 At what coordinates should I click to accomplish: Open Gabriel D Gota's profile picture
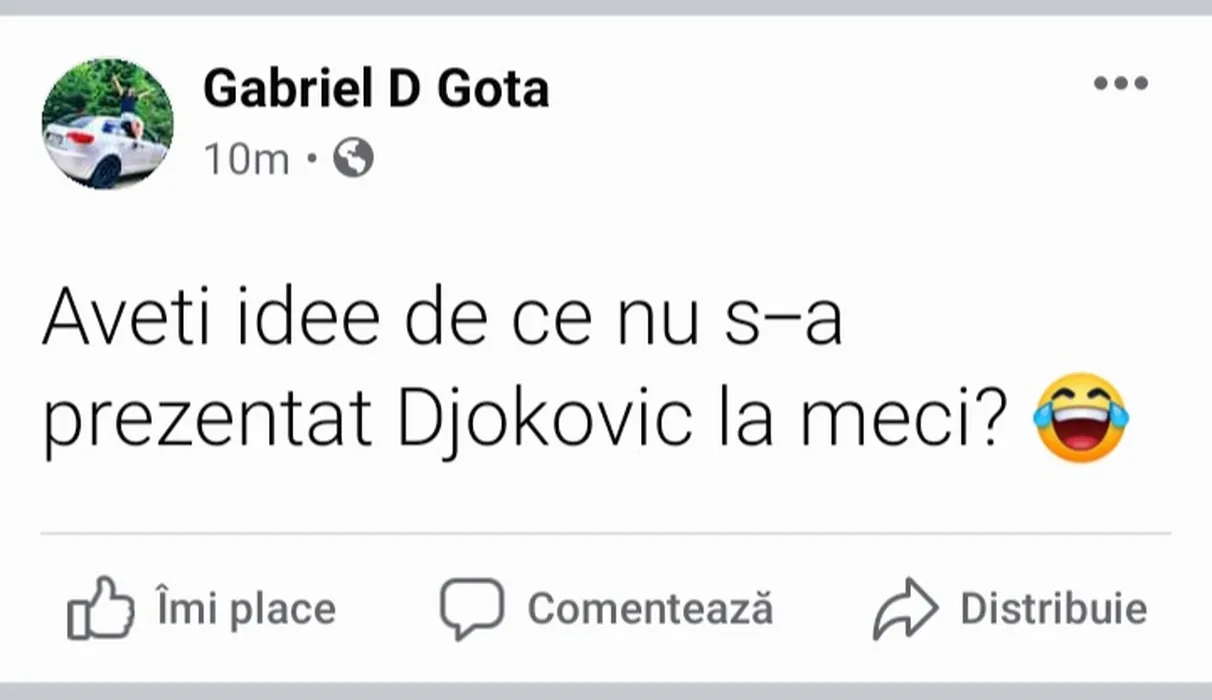click(107, 123)
